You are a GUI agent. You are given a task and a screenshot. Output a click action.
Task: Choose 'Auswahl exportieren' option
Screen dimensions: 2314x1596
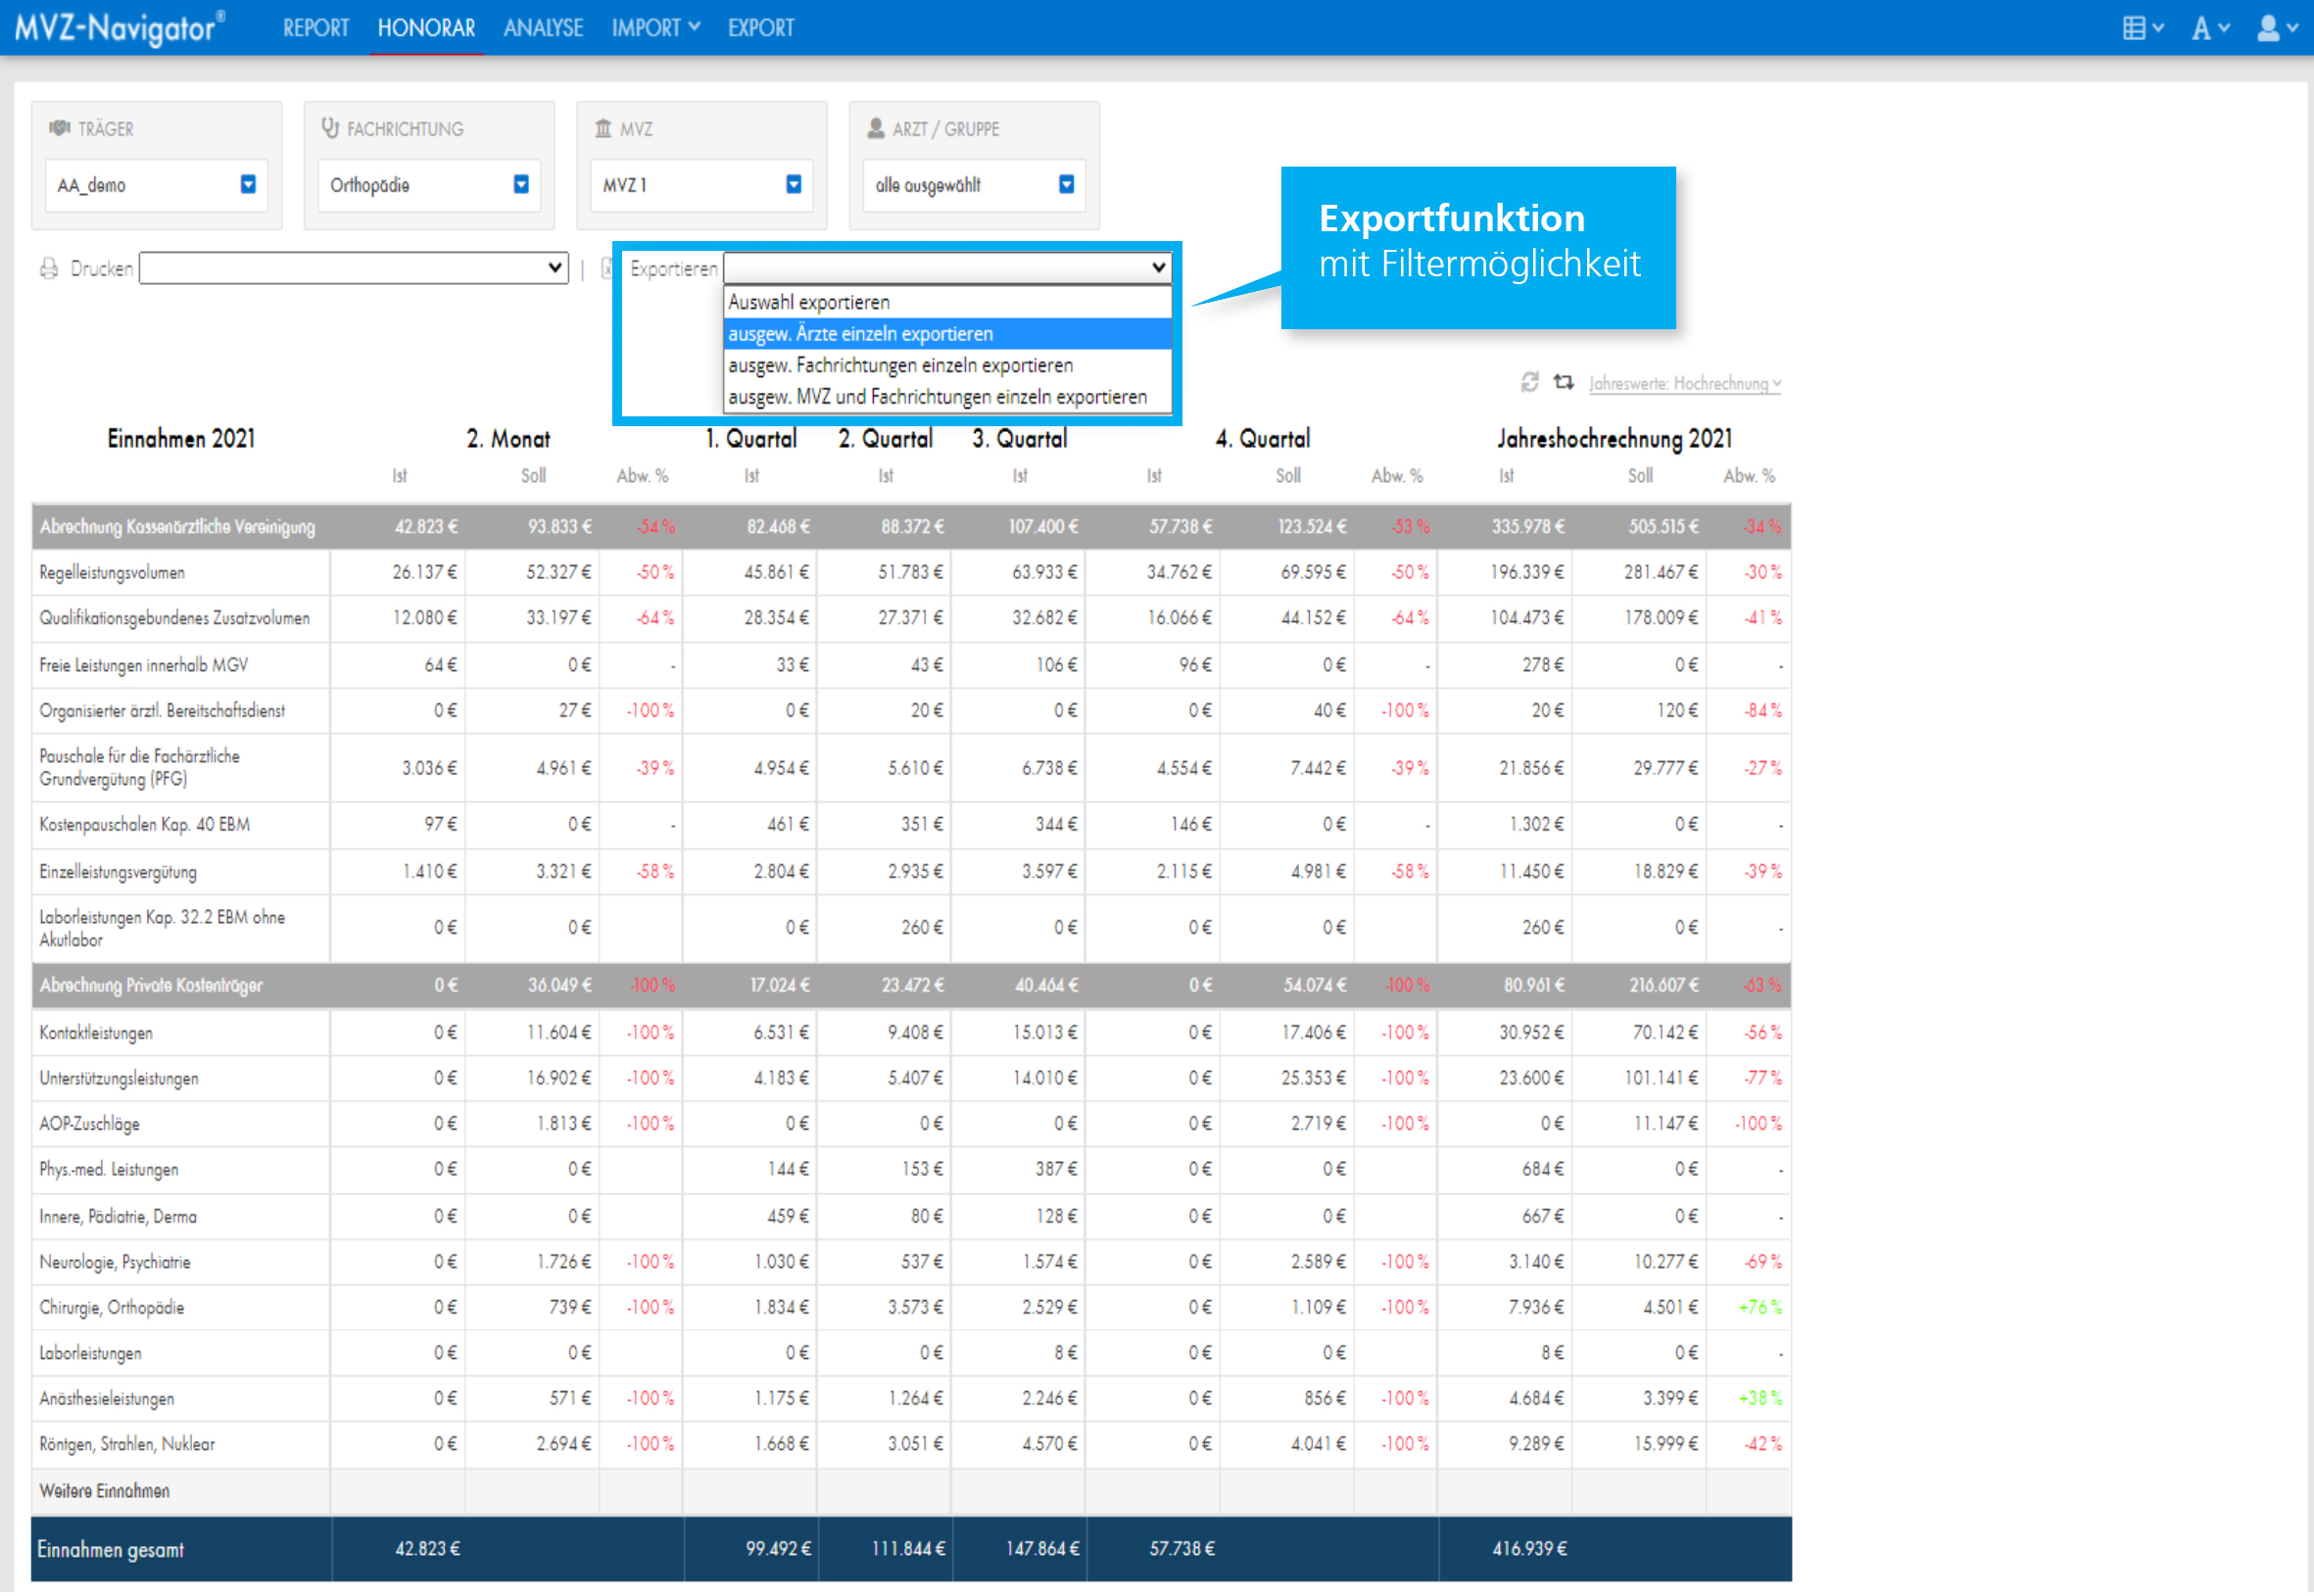[948, 302]
